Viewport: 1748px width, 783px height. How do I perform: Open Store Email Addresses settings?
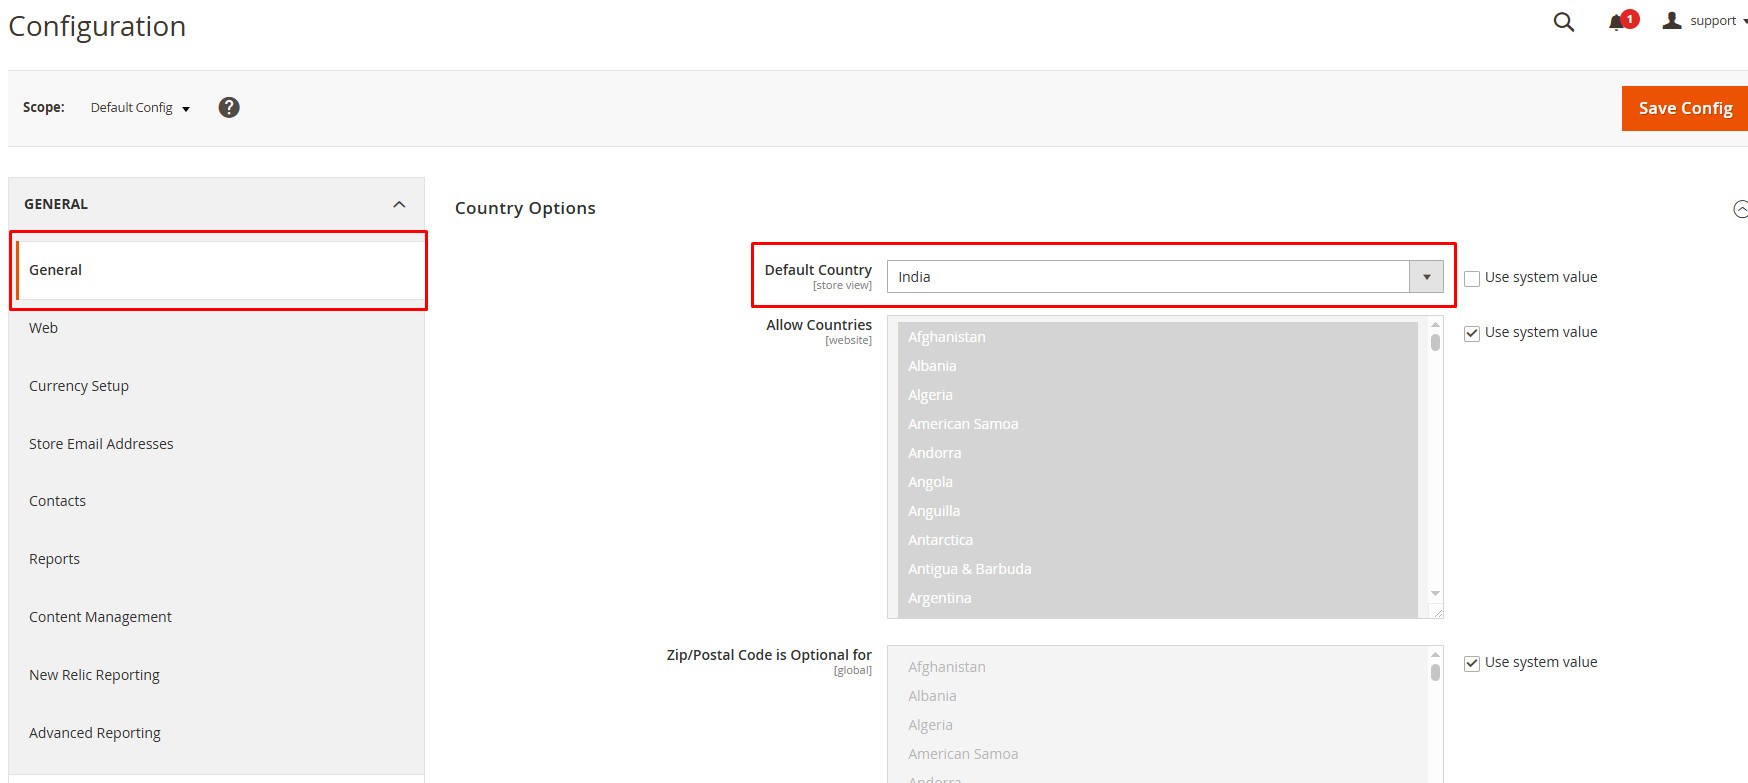101,444
